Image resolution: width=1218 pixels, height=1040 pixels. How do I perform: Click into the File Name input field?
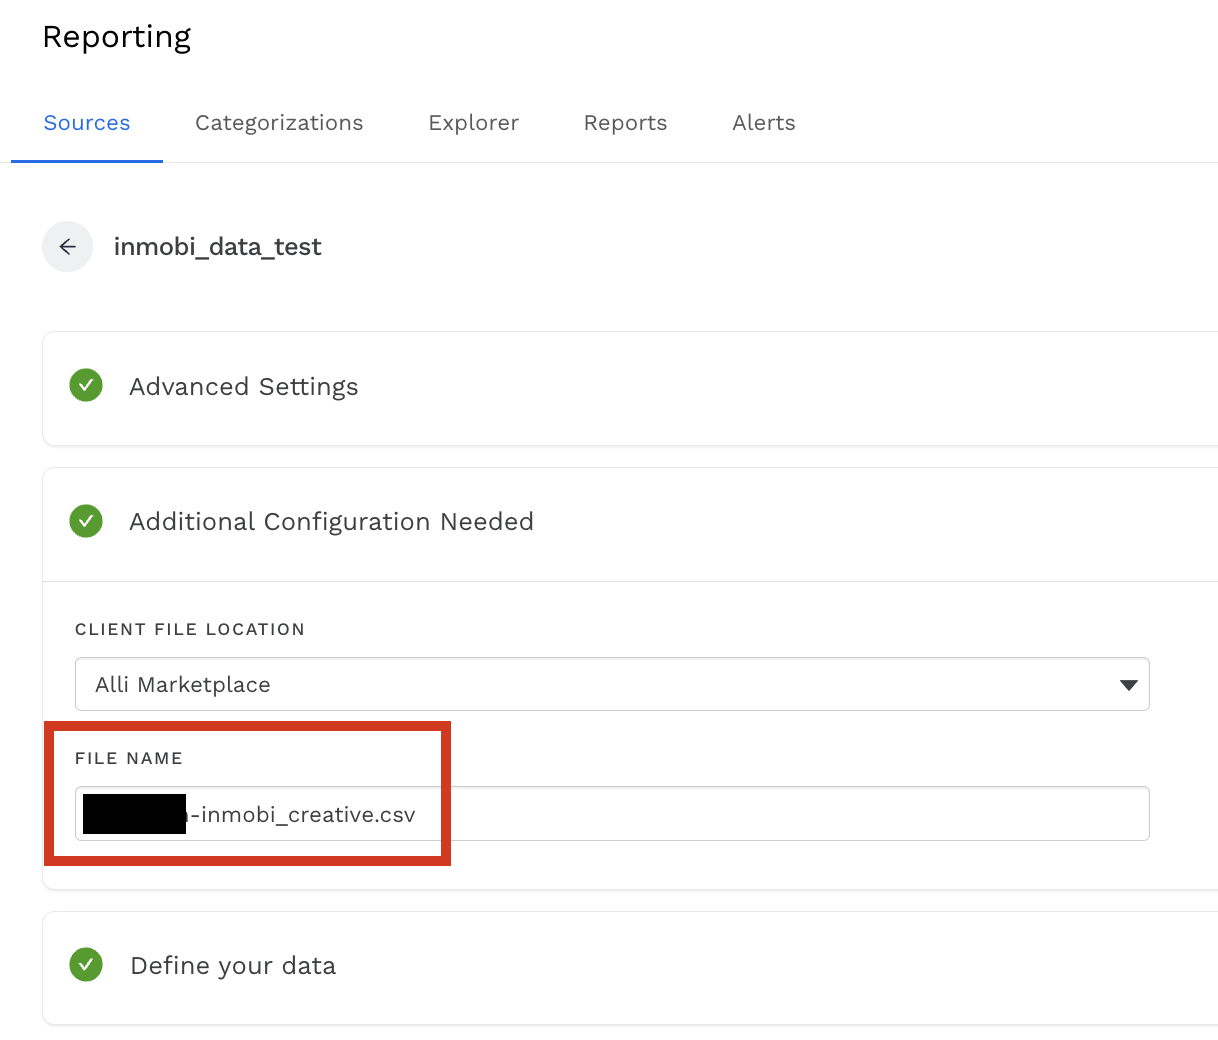click(780, 814)
